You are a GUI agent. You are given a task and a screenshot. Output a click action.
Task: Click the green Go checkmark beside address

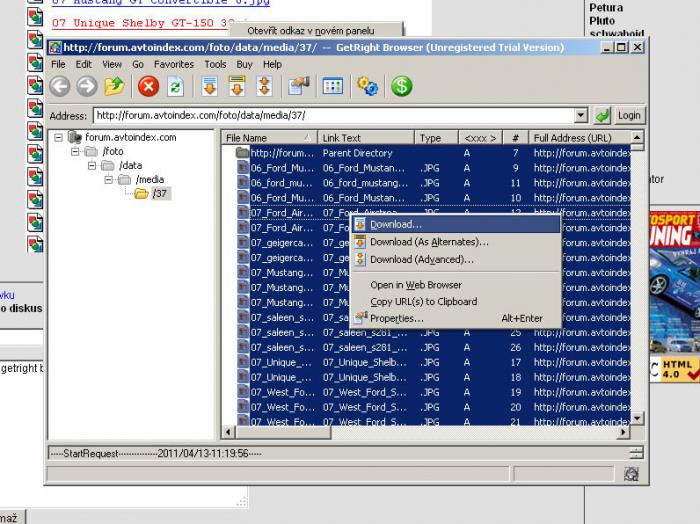tap(602, 116)
